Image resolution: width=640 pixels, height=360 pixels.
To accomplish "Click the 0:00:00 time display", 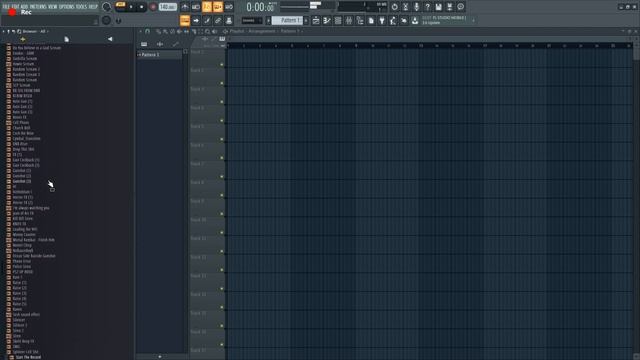I will tap(260, 7).
